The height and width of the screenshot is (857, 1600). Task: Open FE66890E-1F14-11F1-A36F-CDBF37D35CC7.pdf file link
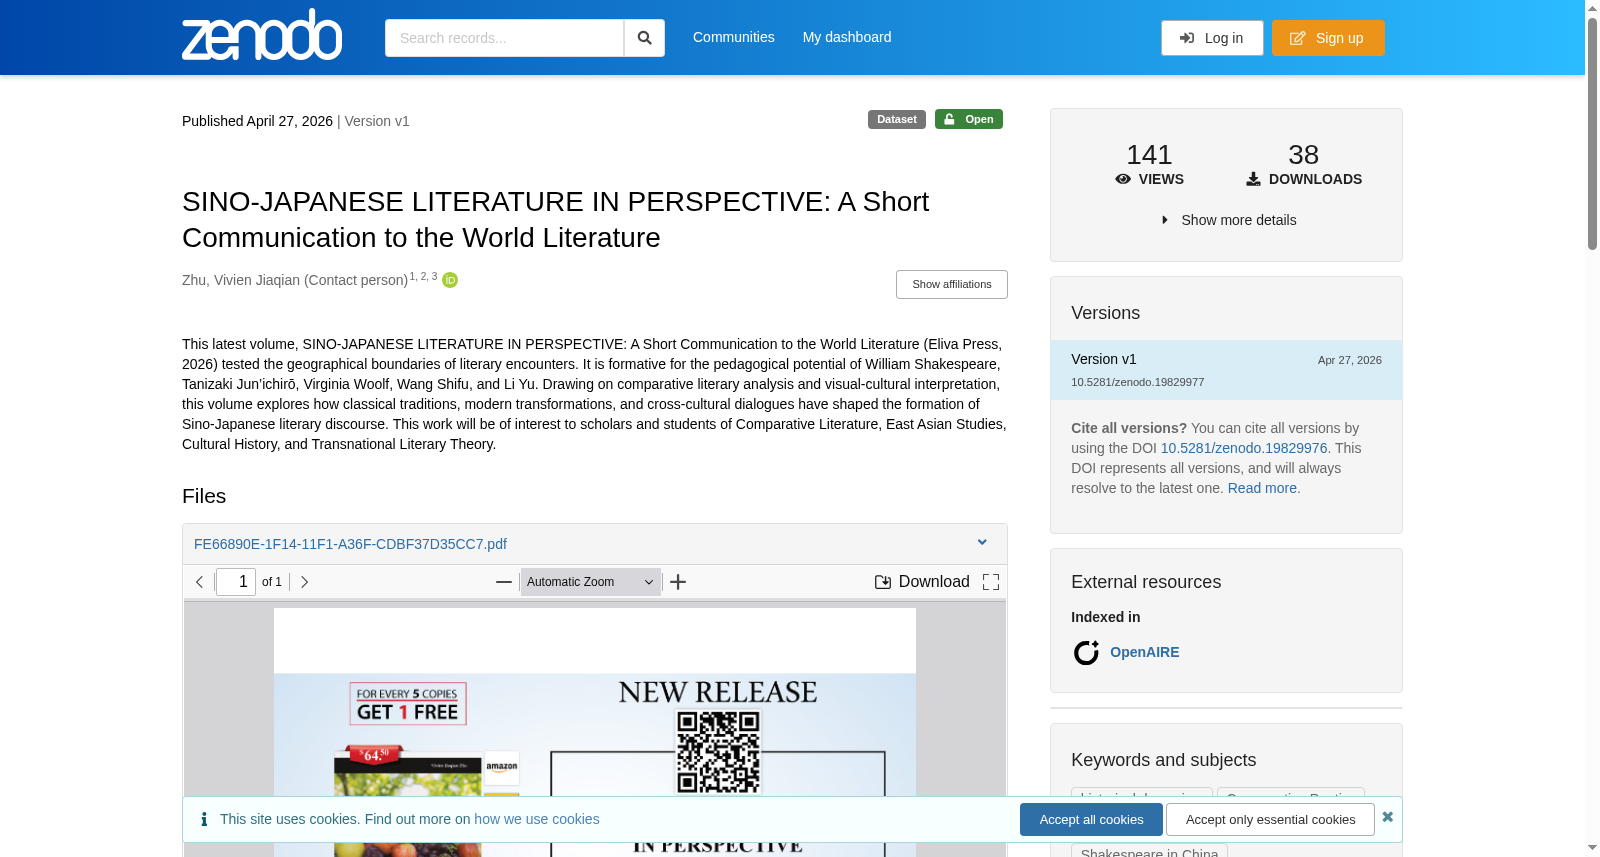(350, 544)
